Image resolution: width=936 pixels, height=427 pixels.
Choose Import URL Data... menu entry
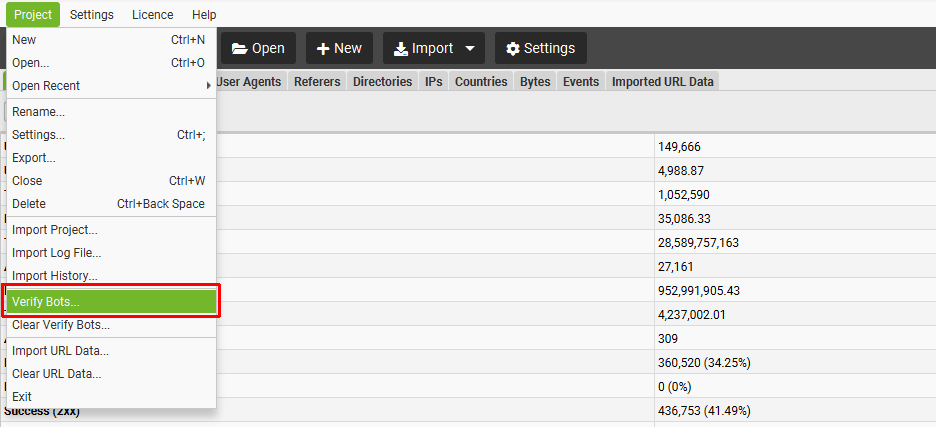[110, 351]
